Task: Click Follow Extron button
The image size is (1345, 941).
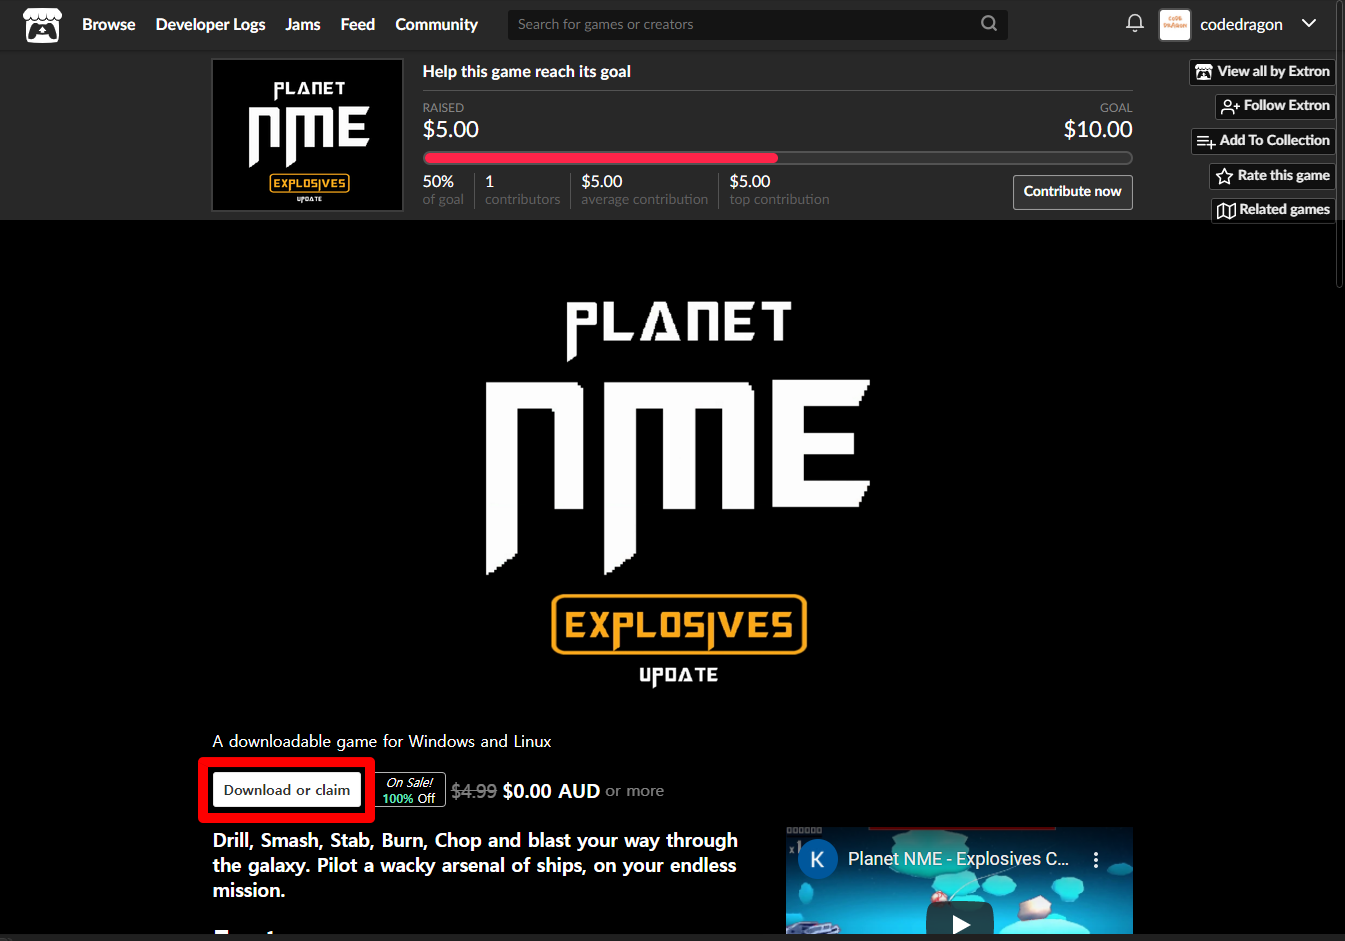Action: tap(1275, 106)
